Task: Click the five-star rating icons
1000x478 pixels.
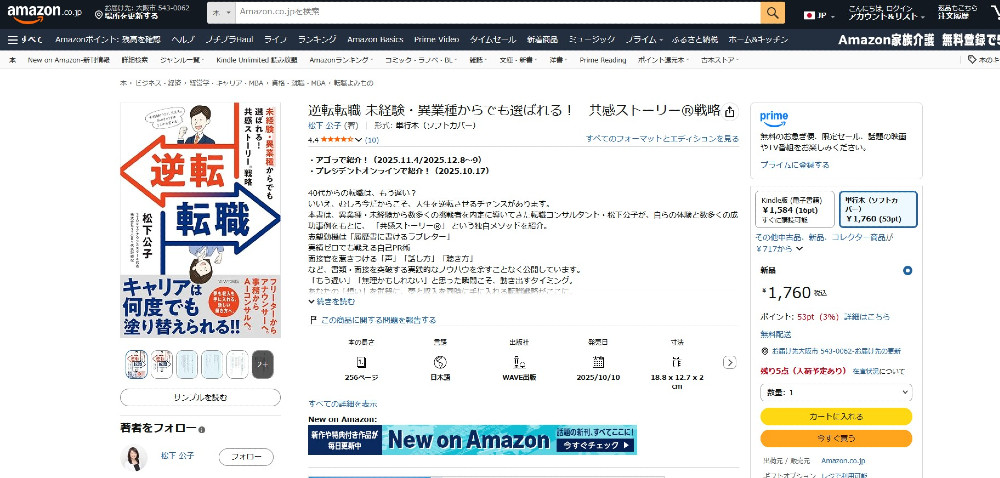Action: 335,139
